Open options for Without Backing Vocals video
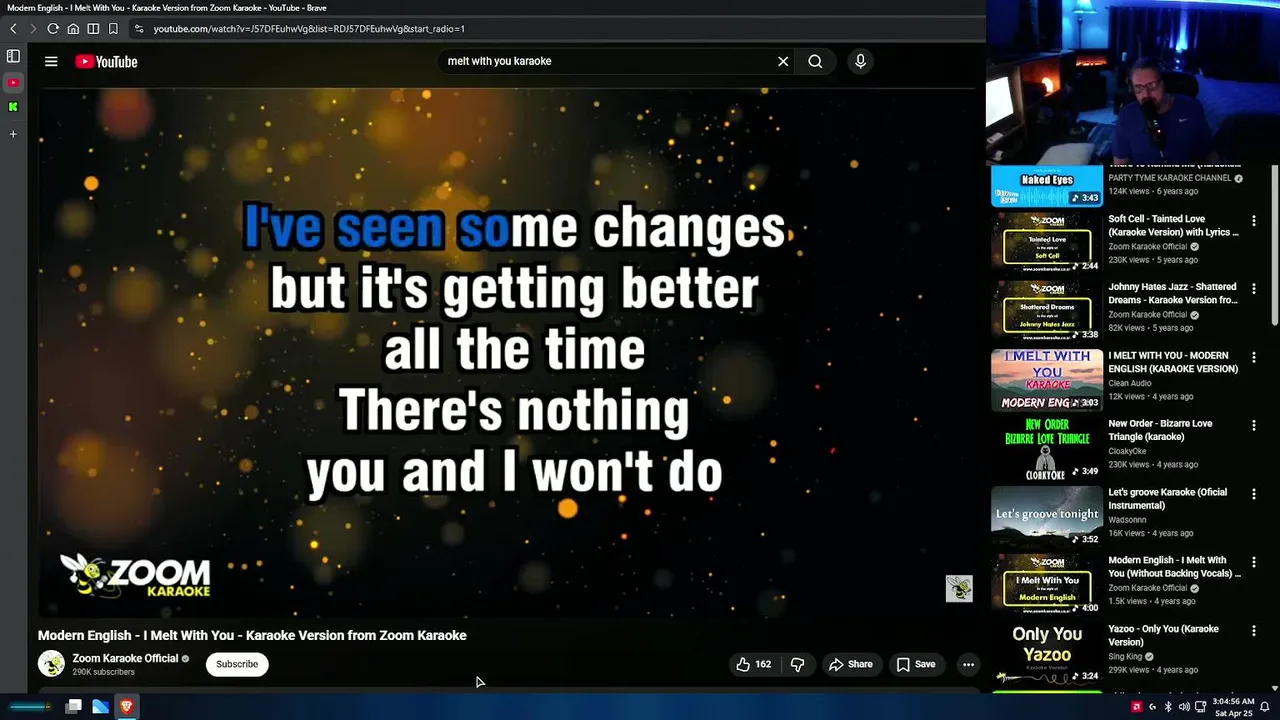Screen dimensions: 1280x720 [1253, 562]
